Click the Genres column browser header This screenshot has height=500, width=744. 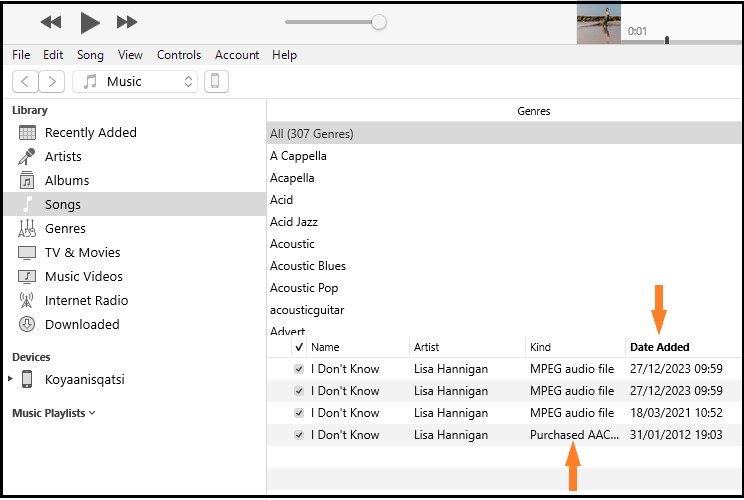(x=533, y=111)
